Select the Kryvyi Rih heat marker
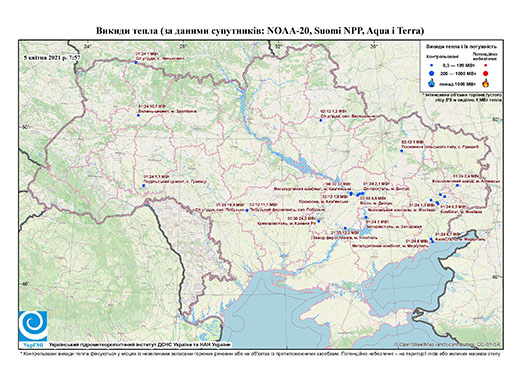Screen dimensions: 520x368 [x=319, y=221]
